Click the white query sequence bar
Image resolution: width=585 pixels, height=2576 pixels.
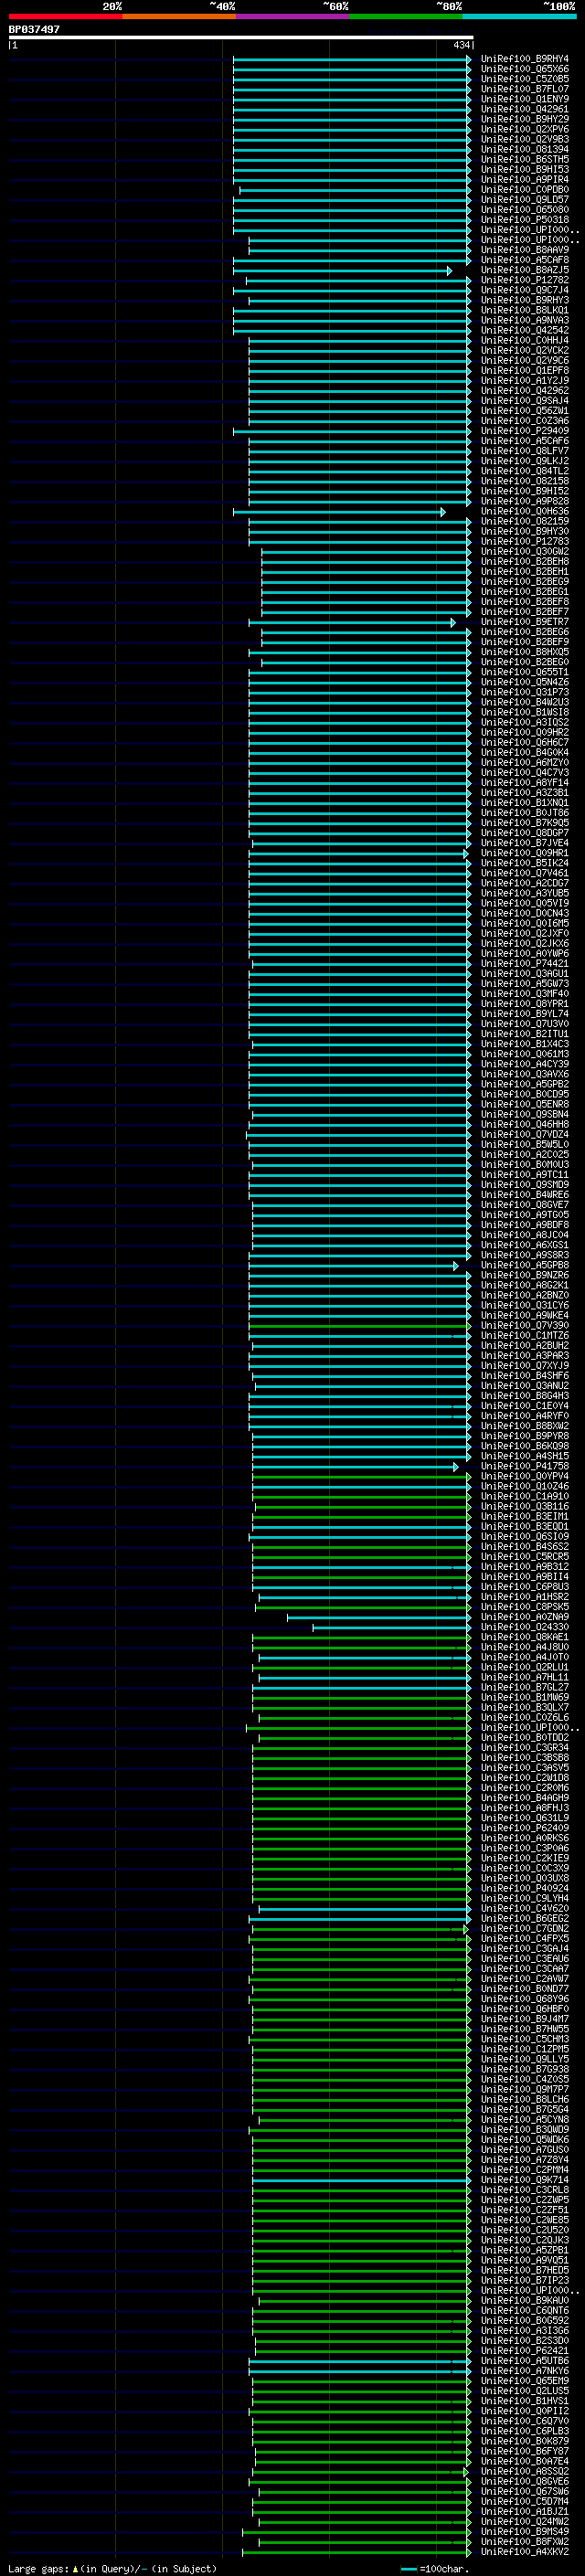pos(241,37)
